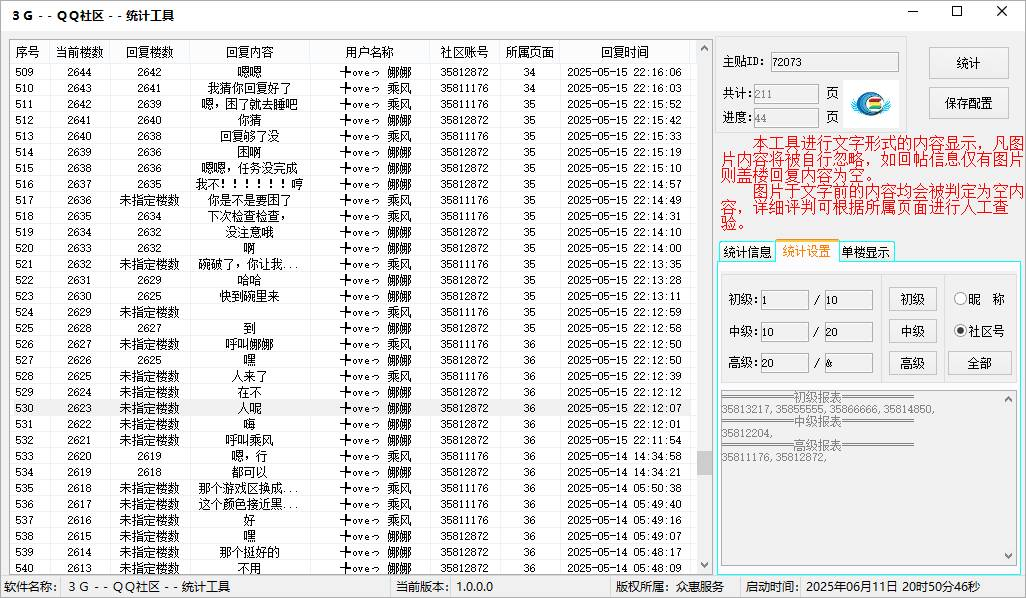Click the 当前楼数 column header
This screenshot has height=598, width=1026.
79,52
